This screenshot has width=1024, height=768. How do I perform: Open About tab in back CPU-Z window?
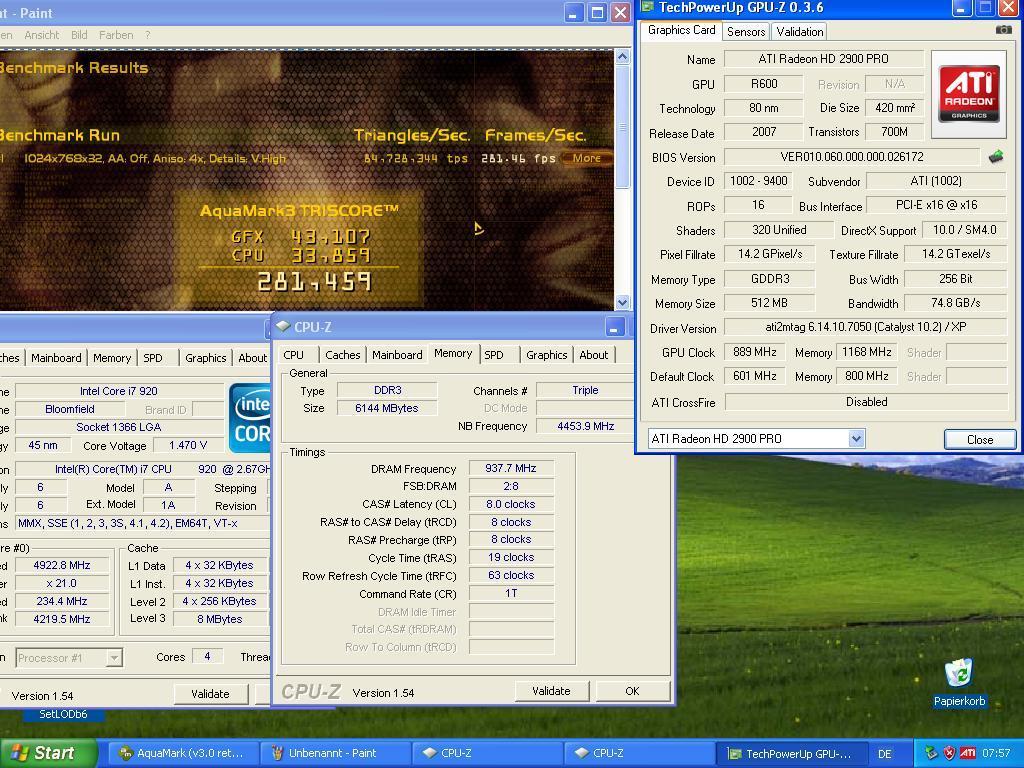[x=252, y=358]
